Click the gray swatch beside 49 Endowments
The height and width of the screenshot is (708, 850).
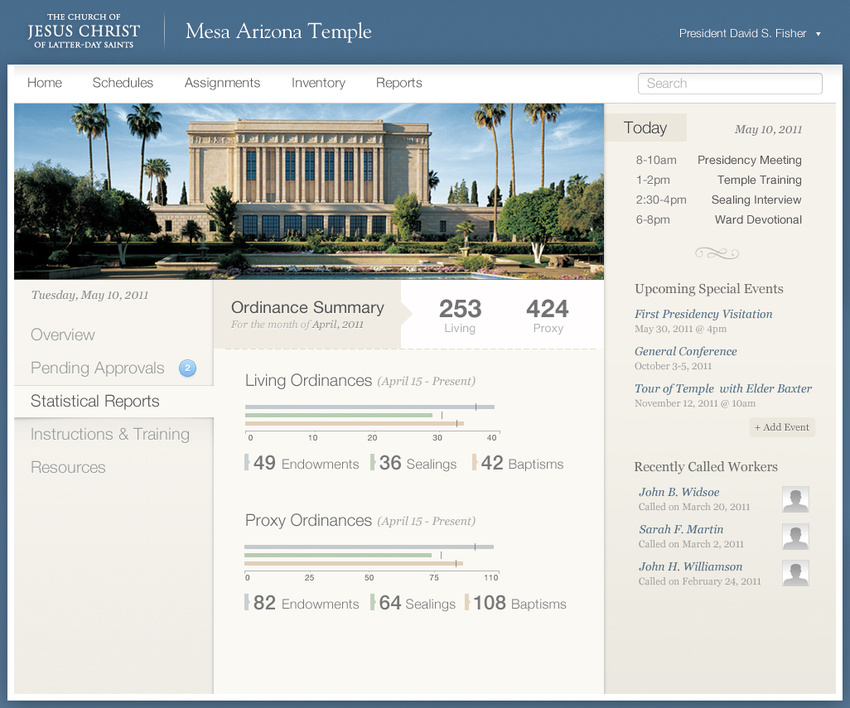247,462
